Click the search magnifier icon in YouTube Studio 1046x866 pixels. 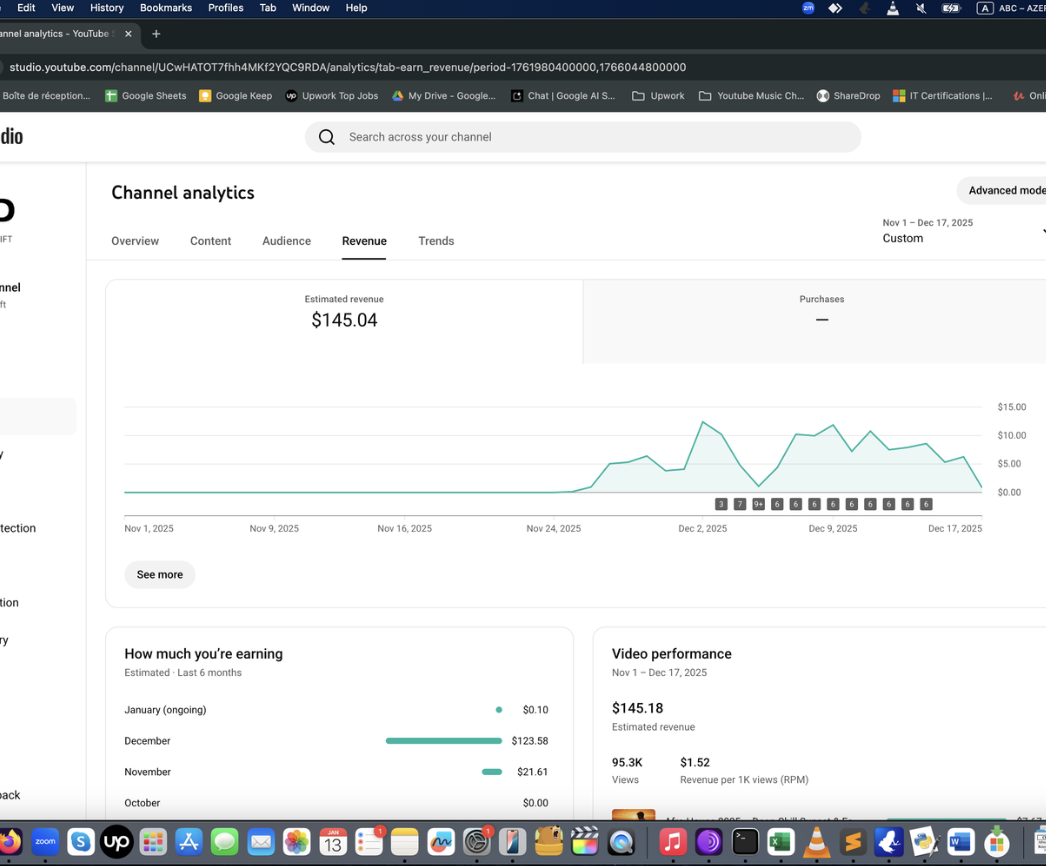[x=326, y=137]
